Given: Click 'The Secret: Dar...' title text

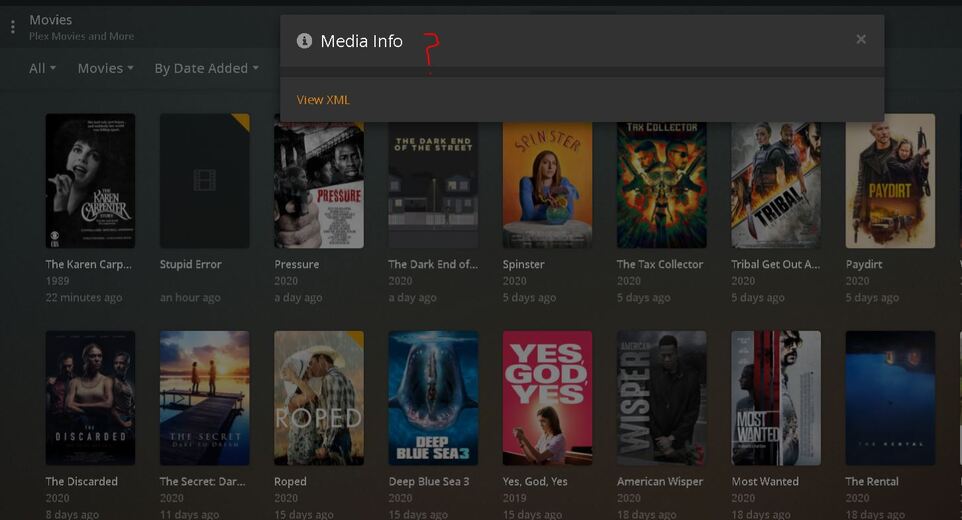Looking at the screenshot, I should pyautogui.click(x=202, y=481).
